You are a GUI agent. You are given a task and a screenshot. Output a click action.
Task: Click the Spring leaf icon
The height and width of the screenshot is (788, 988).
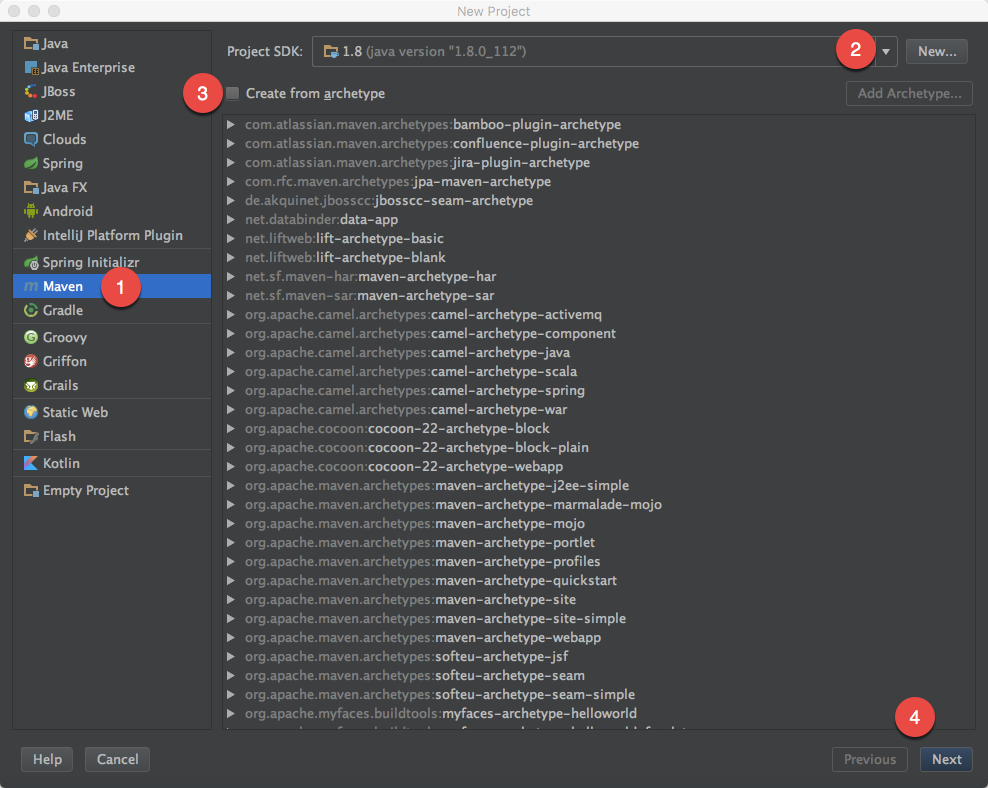[x=31, y=163]
